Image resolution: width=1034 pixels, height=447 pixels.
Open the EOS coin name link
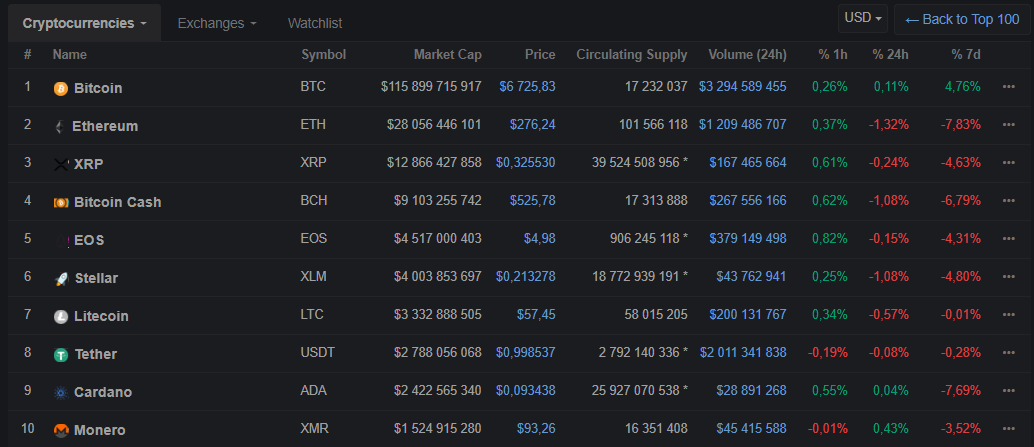point(89,240)
